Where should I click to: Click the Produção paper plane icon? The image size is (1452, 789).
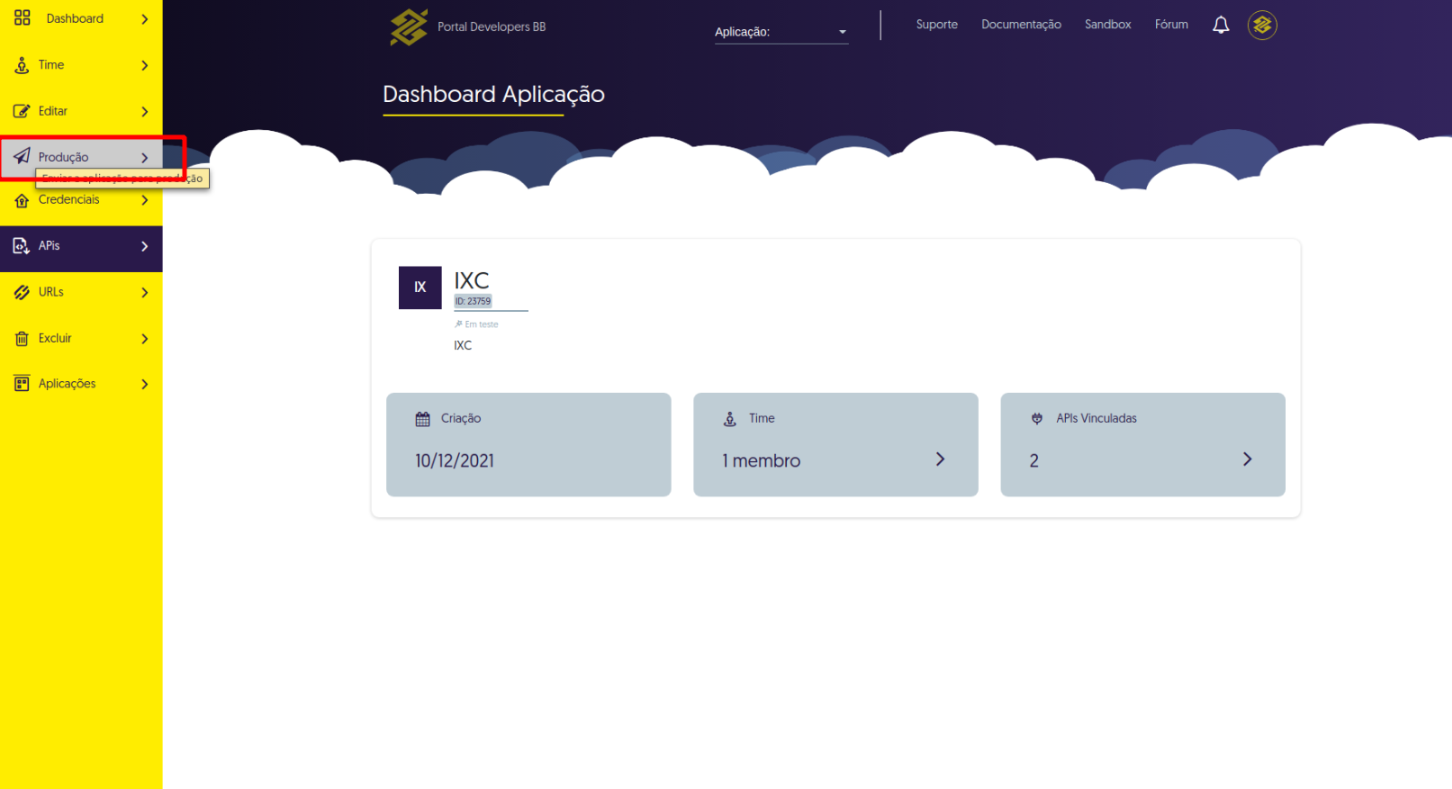pos(21,157)
